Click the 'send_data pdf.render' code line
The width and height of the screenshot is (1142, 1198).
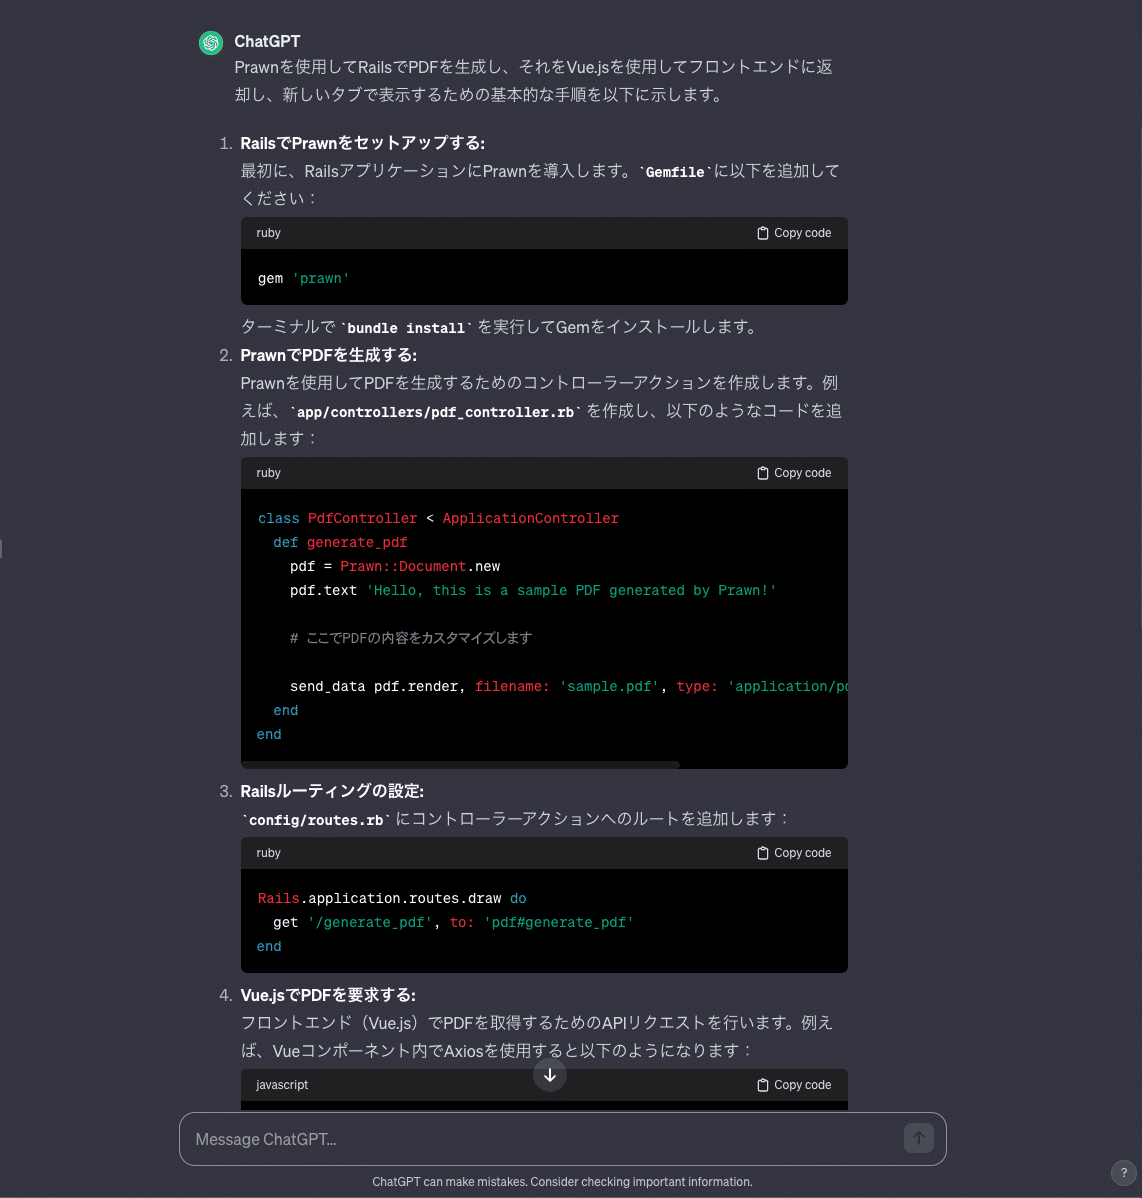pos(568,686)
